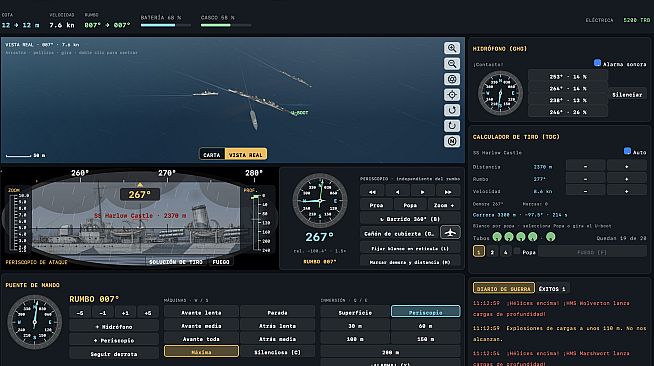This screenshot has width=654, height=366.
Task: Set engines to Máxima
Action: (x=201, y=352)
